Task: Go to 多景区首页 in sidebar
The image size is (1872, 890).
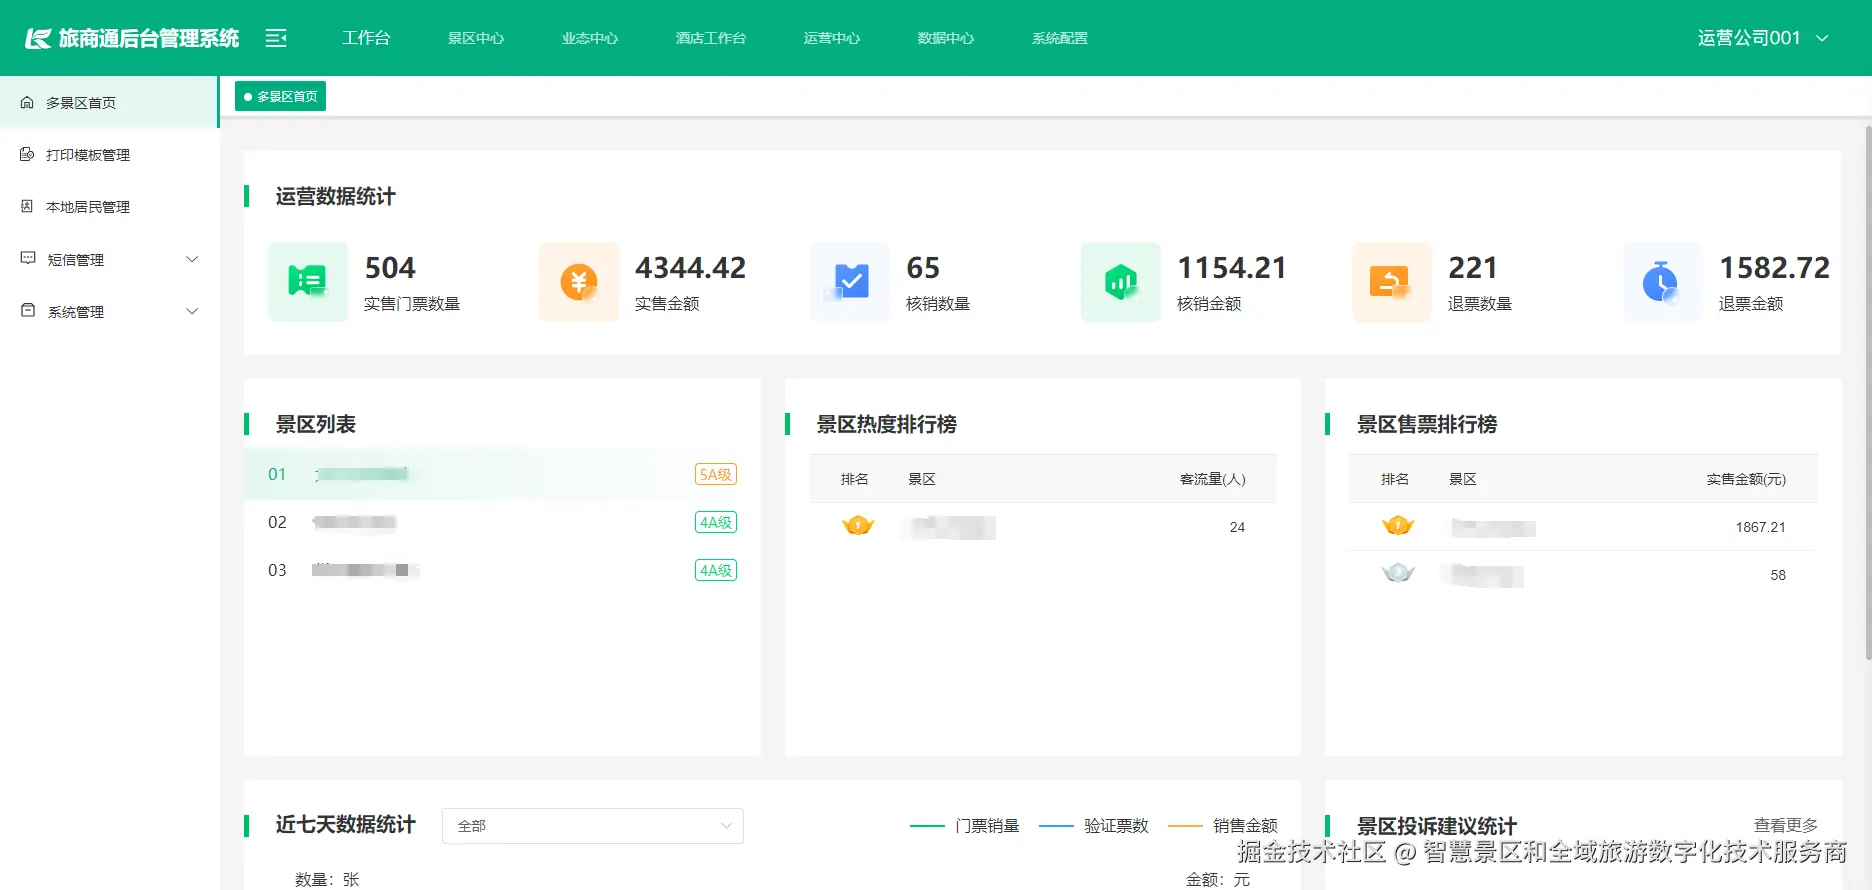Action: [x=109, y=102]
